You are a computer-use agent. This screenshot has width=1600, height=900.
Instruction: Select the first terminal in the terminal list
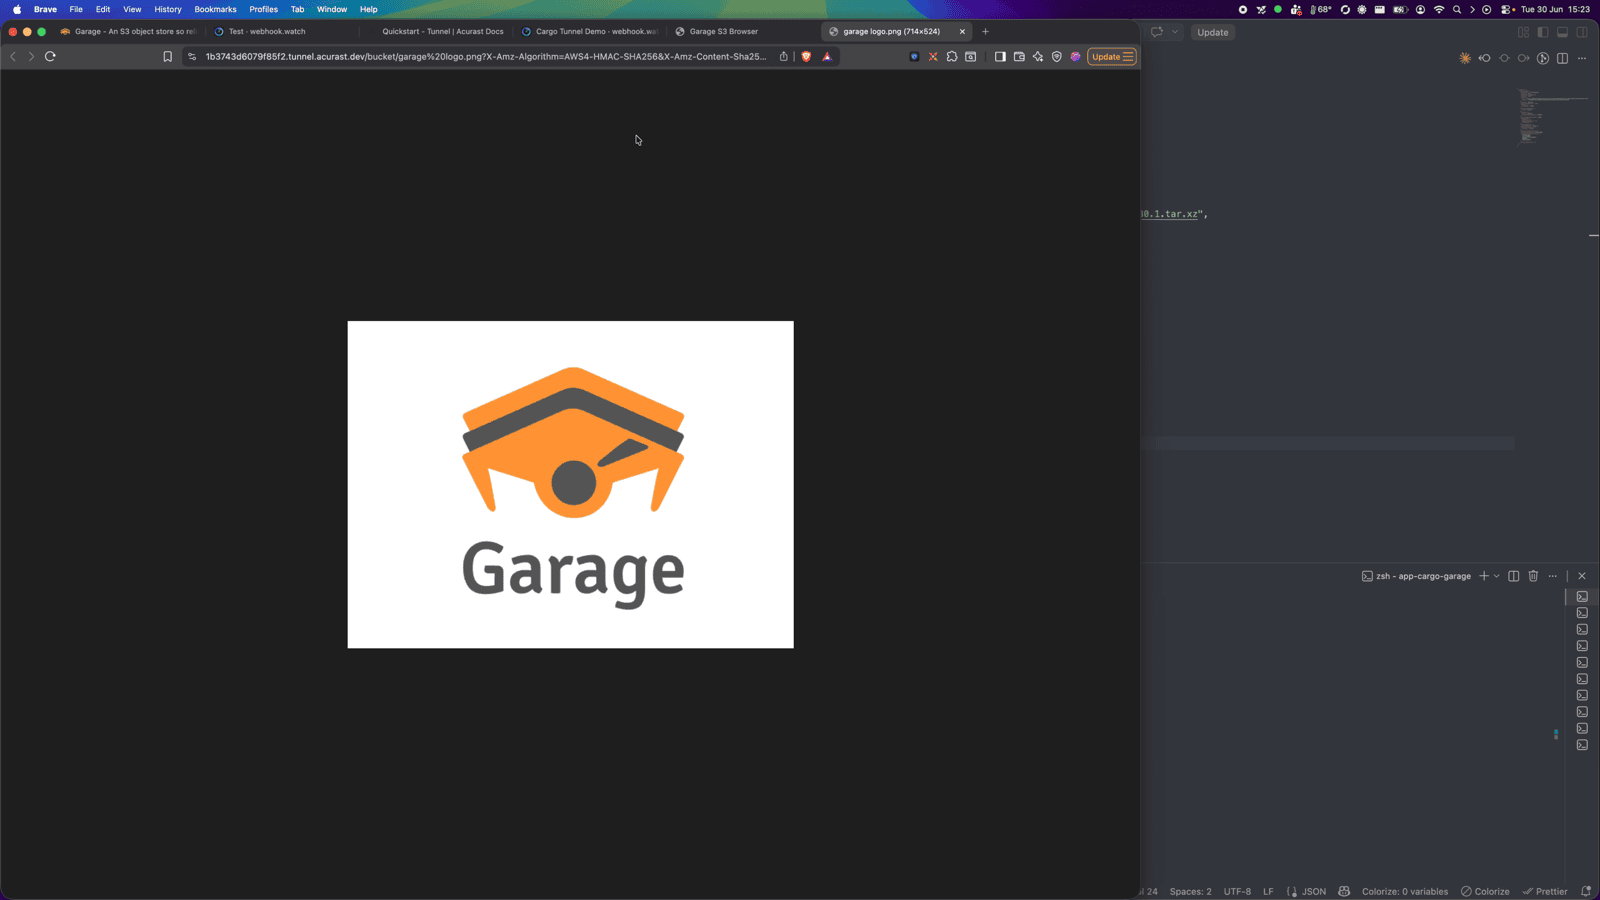click(x=1582, y=596)
